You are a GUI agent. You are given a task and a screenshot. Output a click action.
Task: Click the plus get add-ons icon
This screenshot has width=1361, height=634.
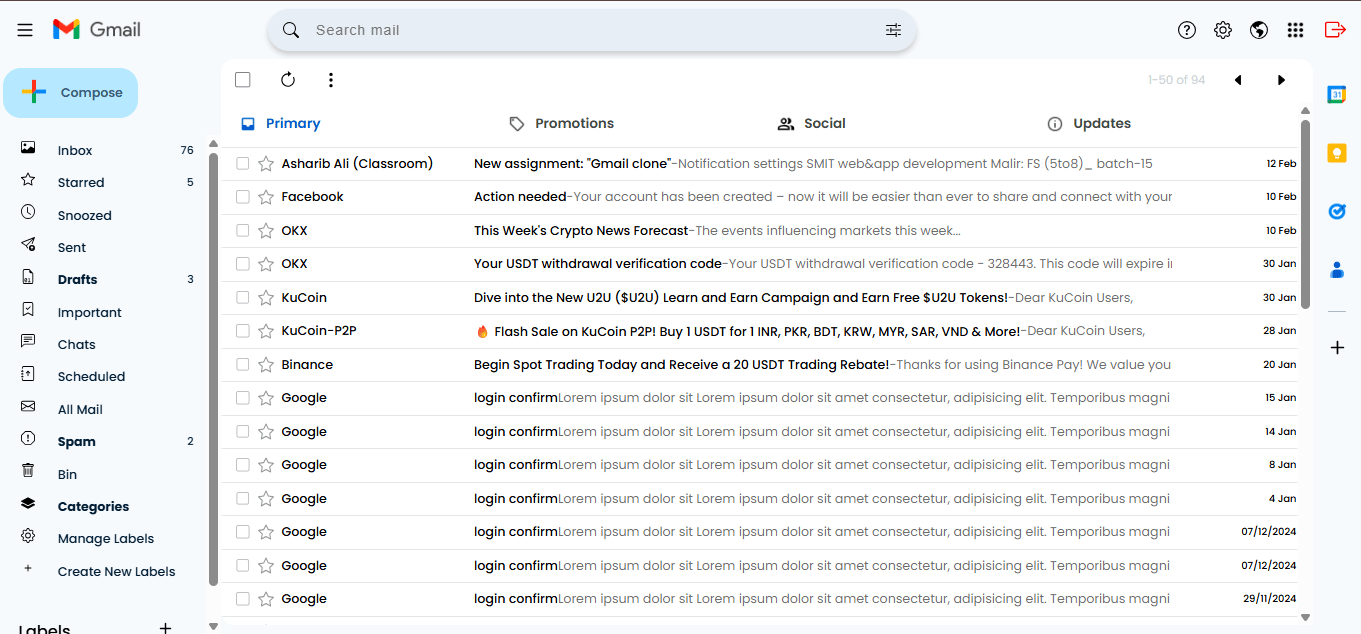pos(1337,348)
